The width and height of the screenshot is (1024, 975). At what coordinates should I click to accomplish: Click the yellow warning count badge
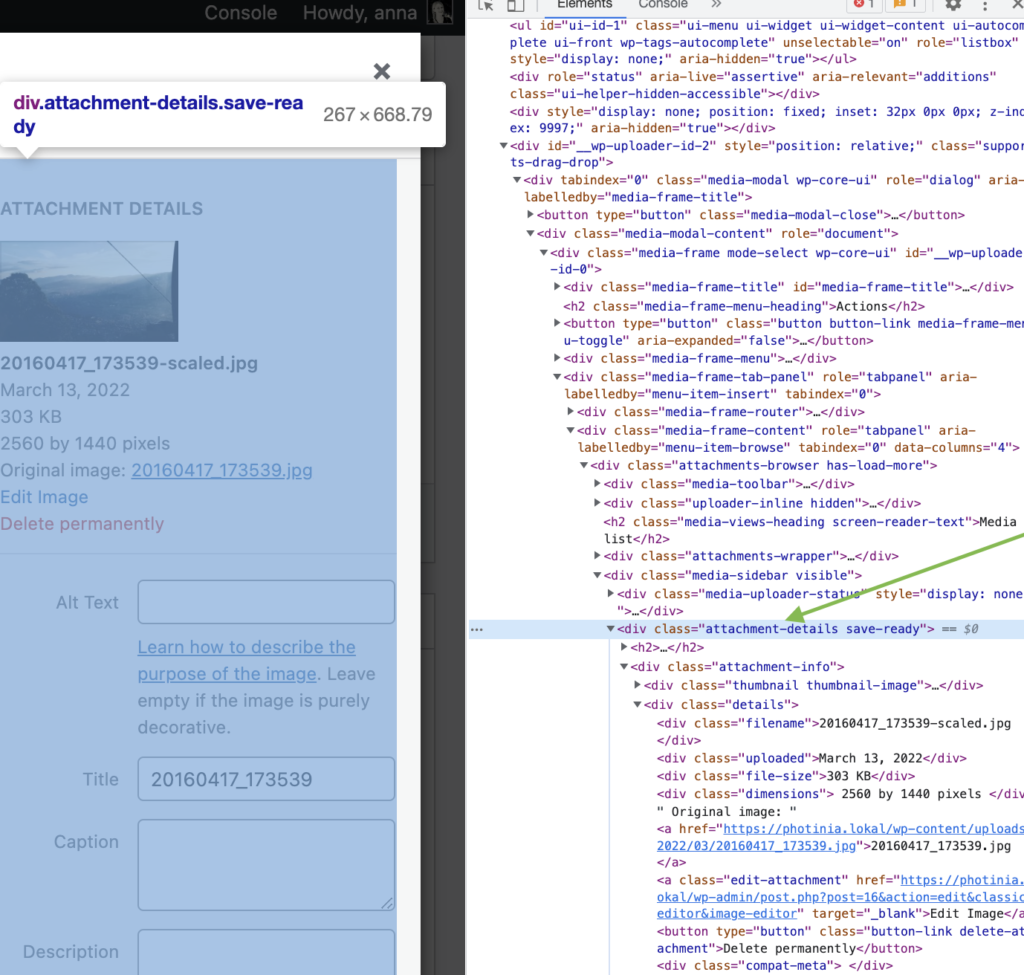point(907,5)
